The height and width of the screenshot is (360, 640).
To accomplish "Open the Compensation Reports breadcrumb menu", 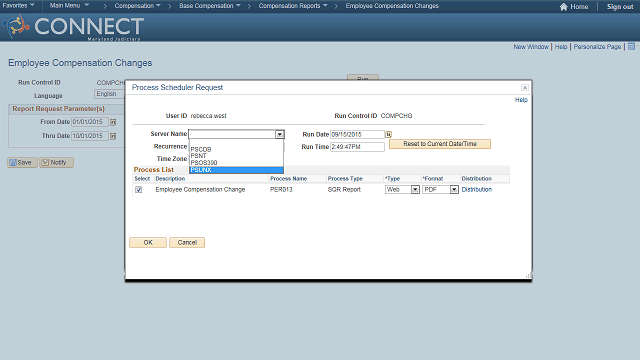I will (x=293, y=6).
